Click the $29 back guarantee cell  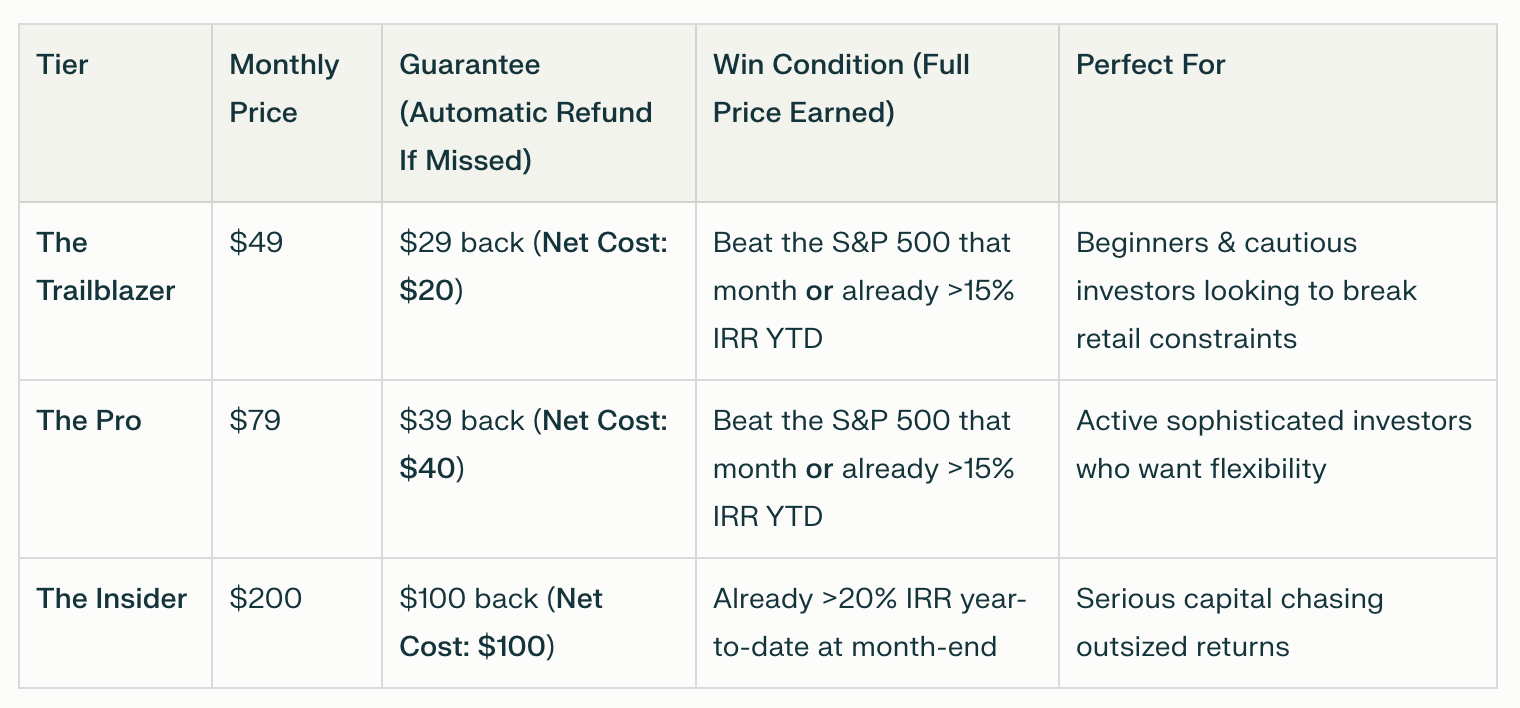coord(532,267)
